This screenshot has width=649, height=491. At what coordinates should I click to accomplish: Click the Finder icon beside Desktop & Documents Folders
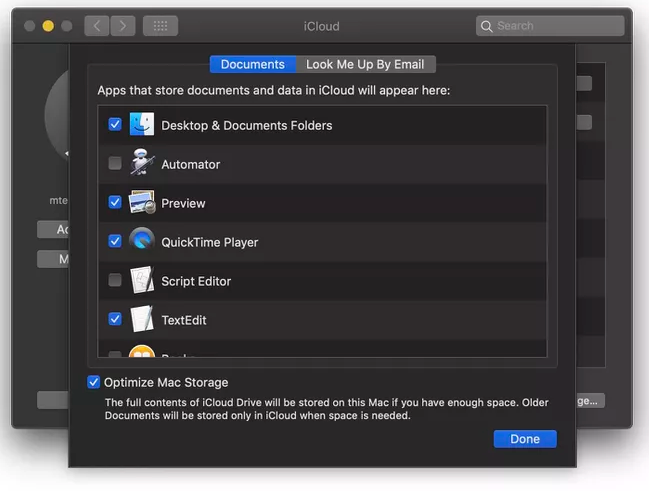coord(142,124)
